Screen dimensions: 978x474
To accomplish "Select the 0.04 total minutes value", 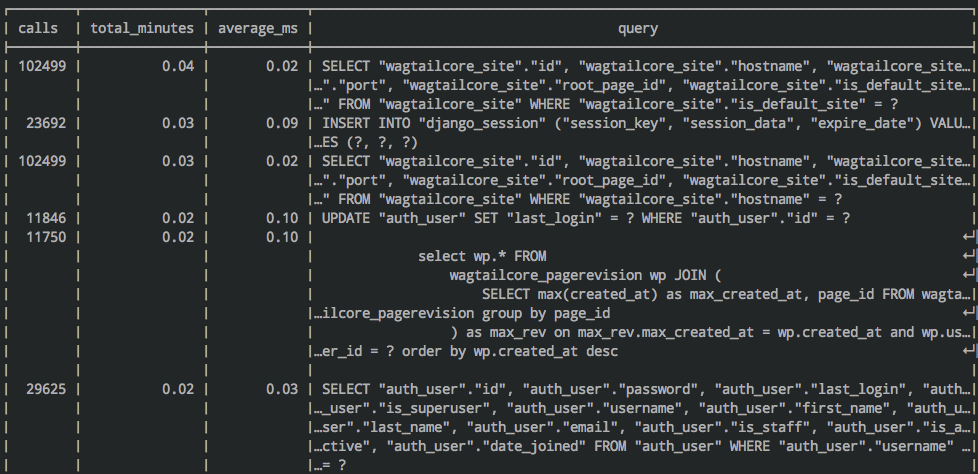I will click(x=177, y=67).
